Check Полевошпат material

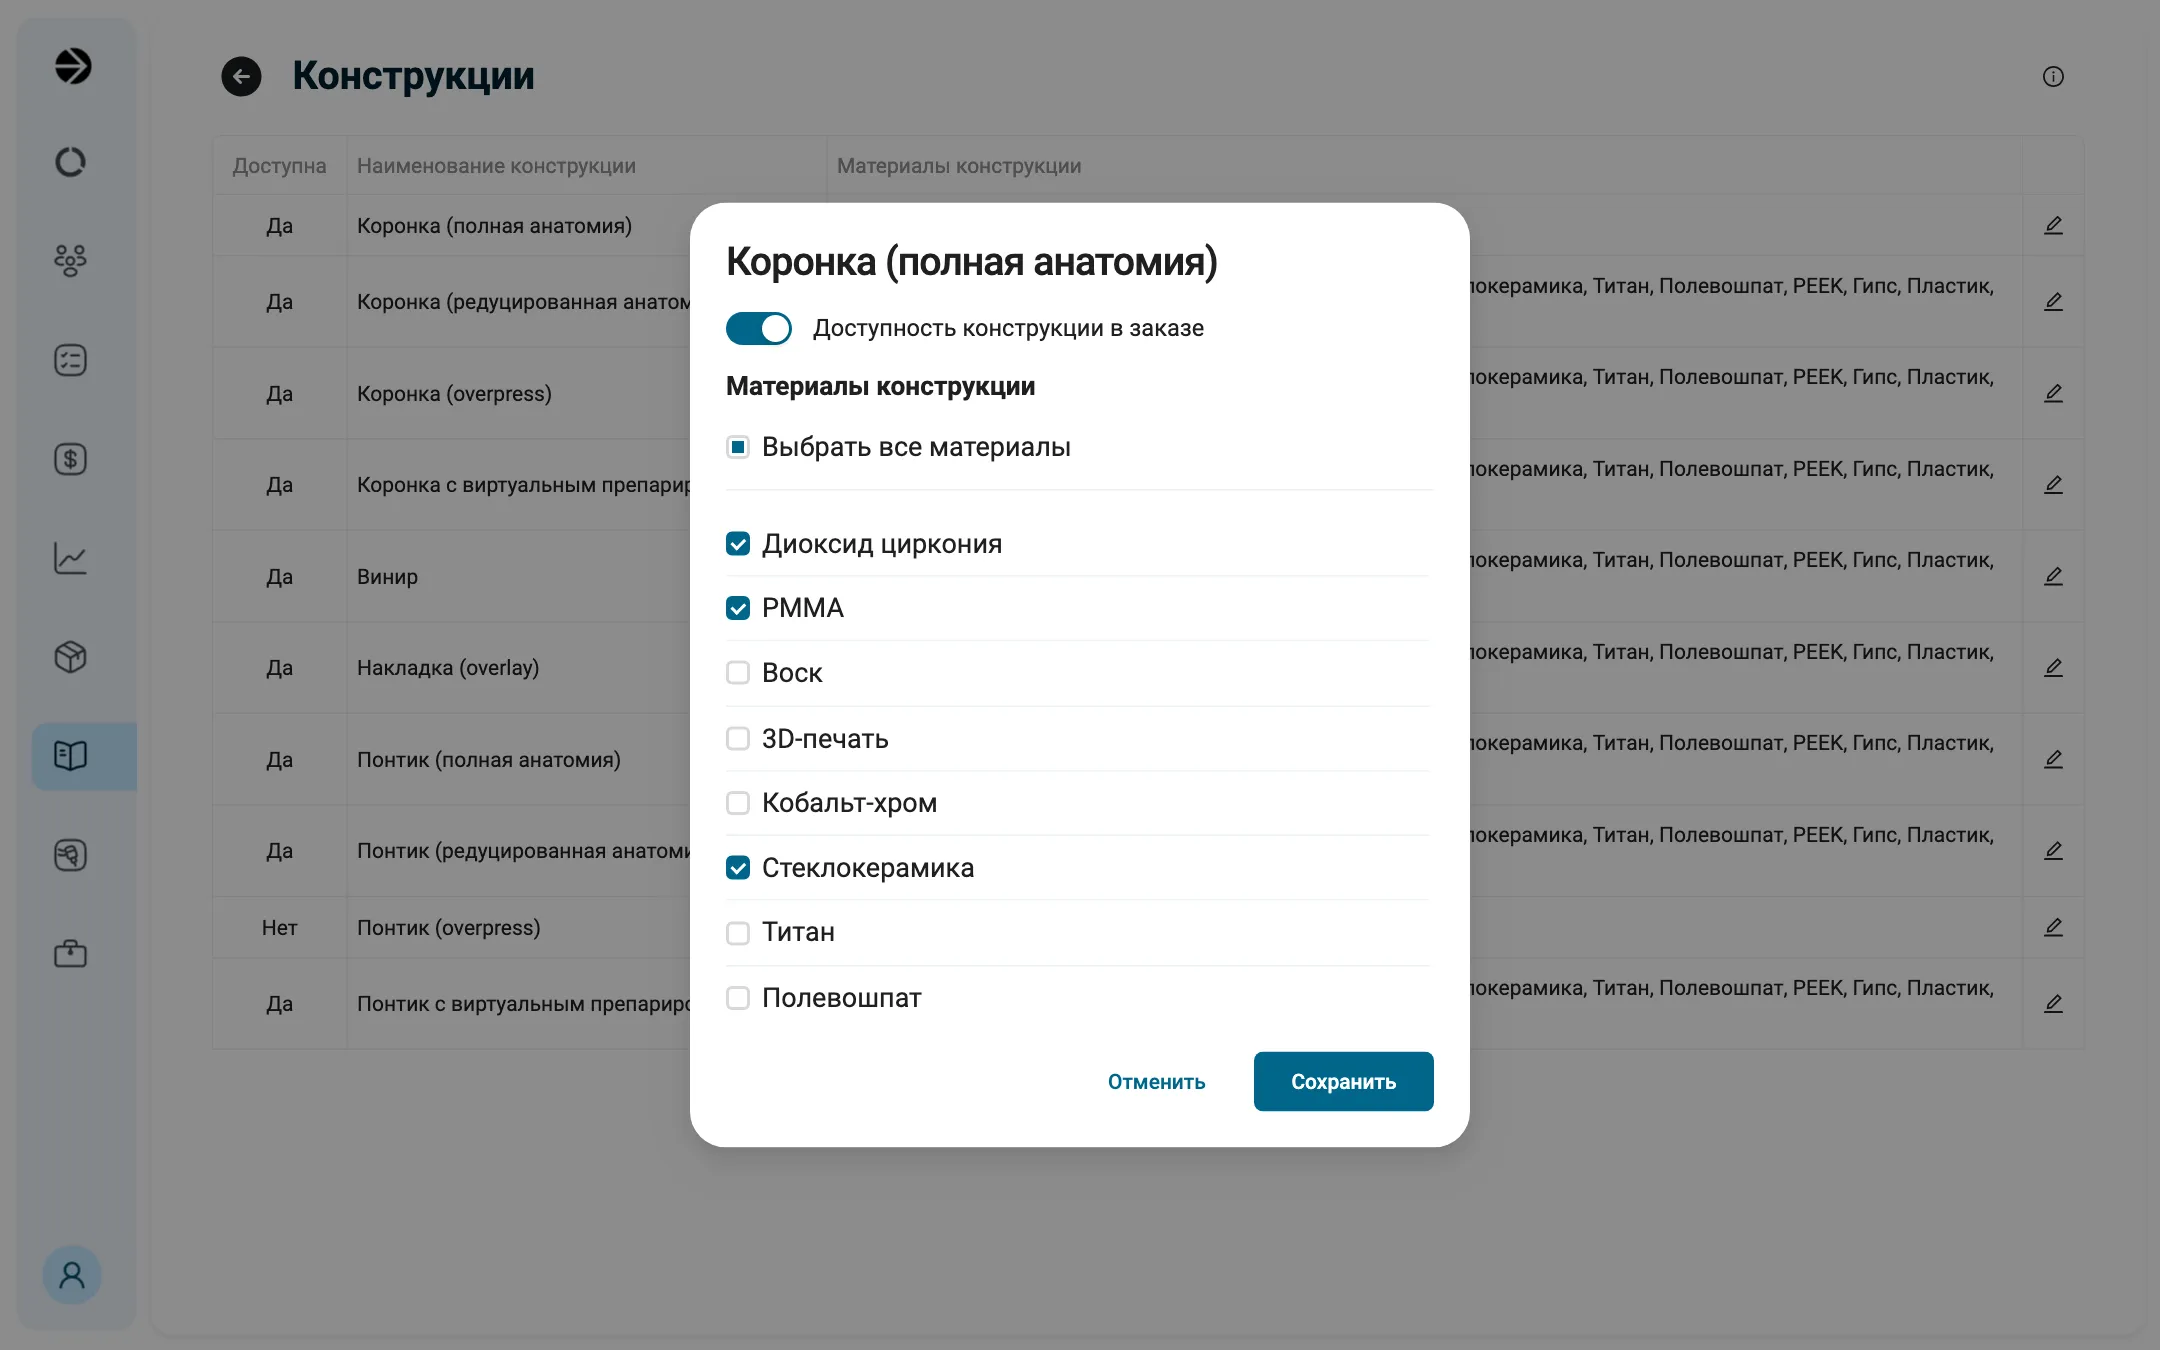coord(738,998)
